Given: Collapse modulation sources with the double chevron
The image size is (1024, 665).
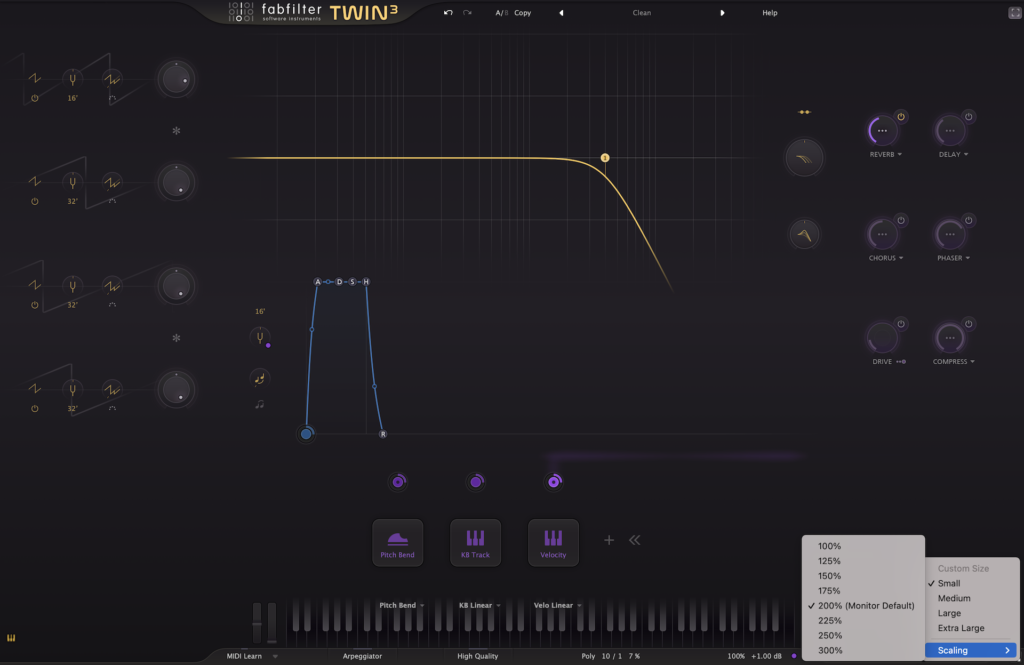Looking at the screenshot, I should tap(634, 540).
